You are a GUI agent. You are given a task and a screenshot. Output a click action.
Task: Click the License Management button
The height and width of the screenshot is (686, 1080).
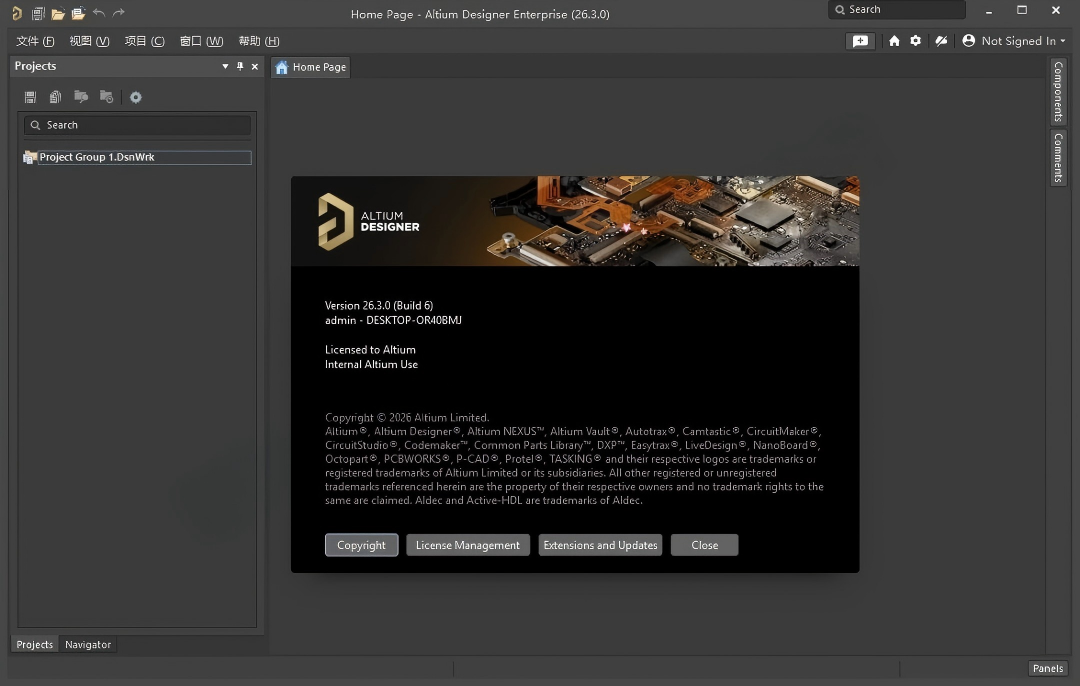[468, 545]
